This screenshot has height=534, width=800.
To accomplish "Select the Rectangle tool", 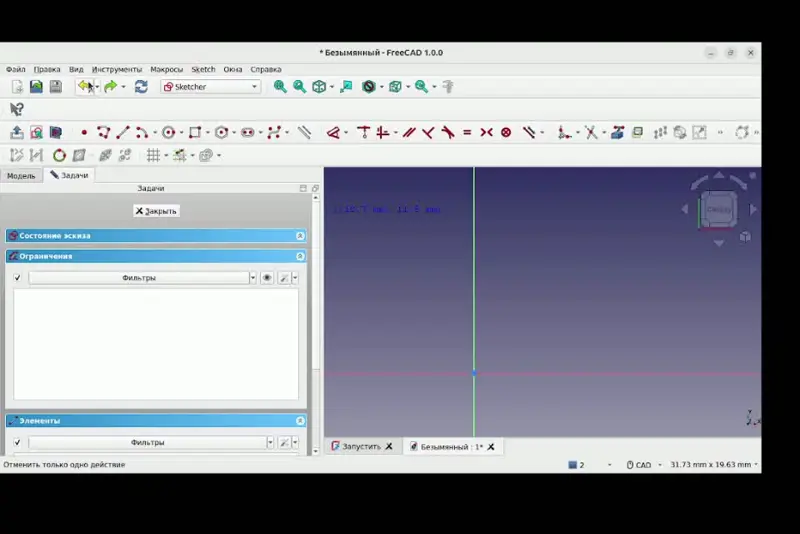I will (195, 133).
